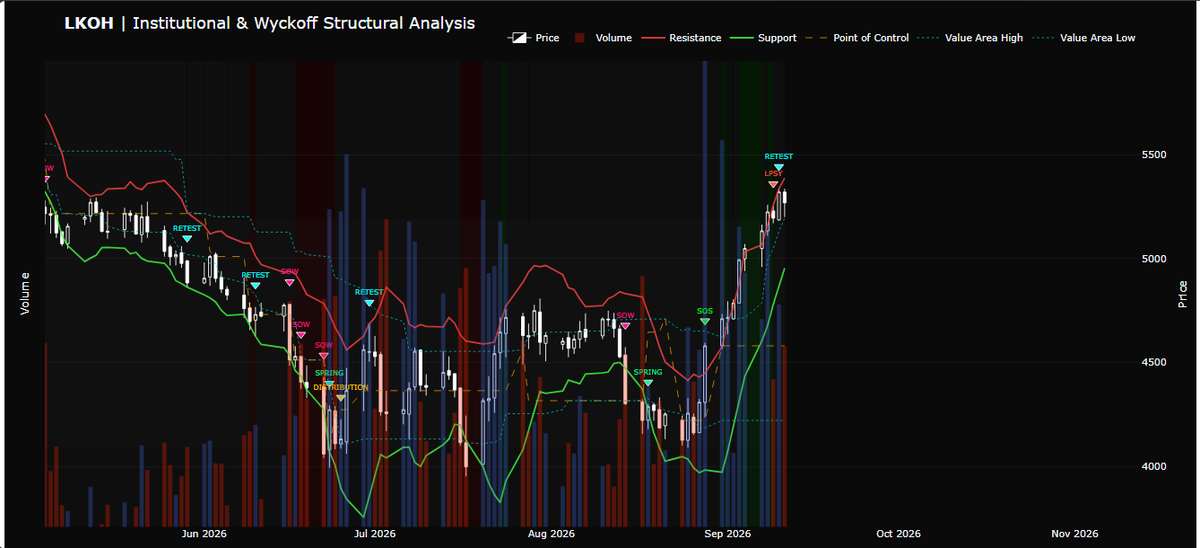This screenshot has width=1200, height=548.
Task: Click the Price axis title
Action: pyautogui.click(x=1183, y=293)
